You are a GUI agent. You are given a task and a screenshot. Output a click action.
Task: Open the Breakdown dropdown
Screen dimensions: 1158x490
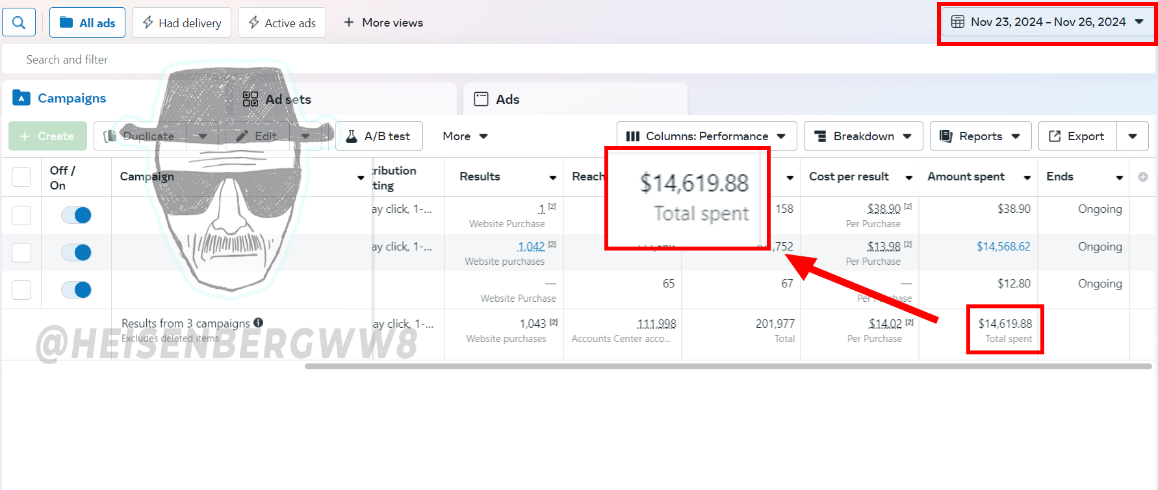coord(863,136)
